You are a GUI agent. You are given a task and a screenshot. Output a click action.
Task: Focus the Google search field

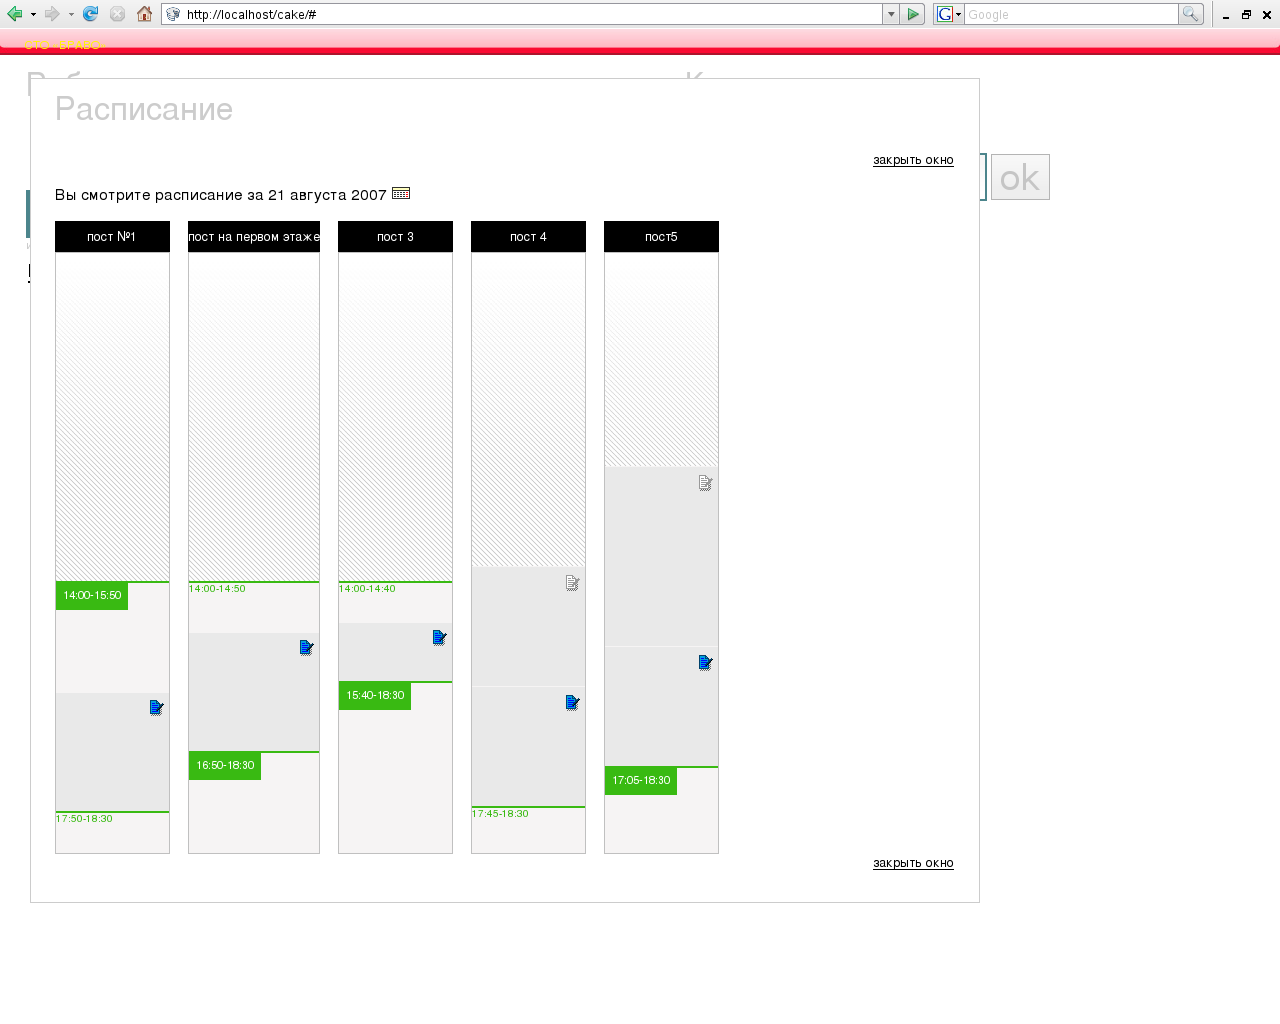click(x=1071, y=14)
